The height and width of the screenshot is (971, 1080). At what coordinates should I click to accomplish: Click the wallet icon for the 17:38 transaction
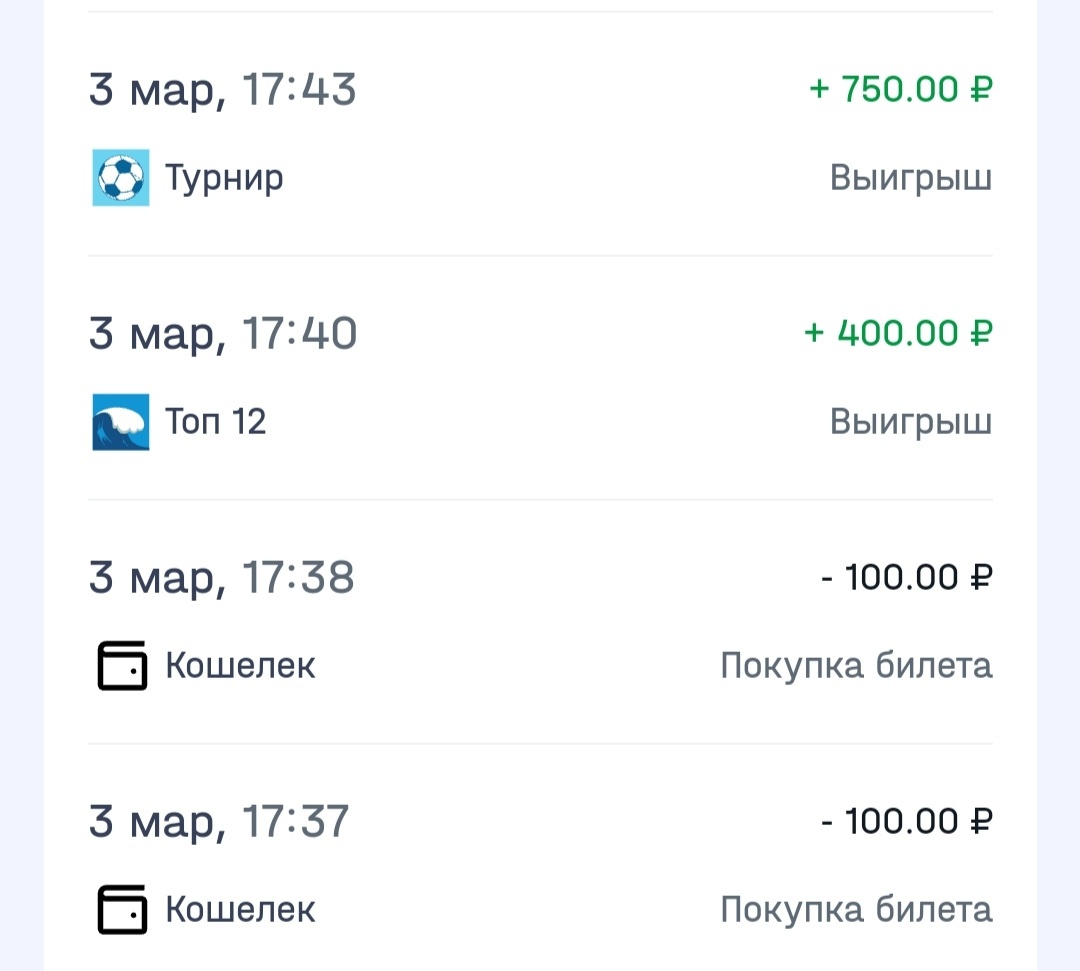pyautogui.click(x=120, y=665)
